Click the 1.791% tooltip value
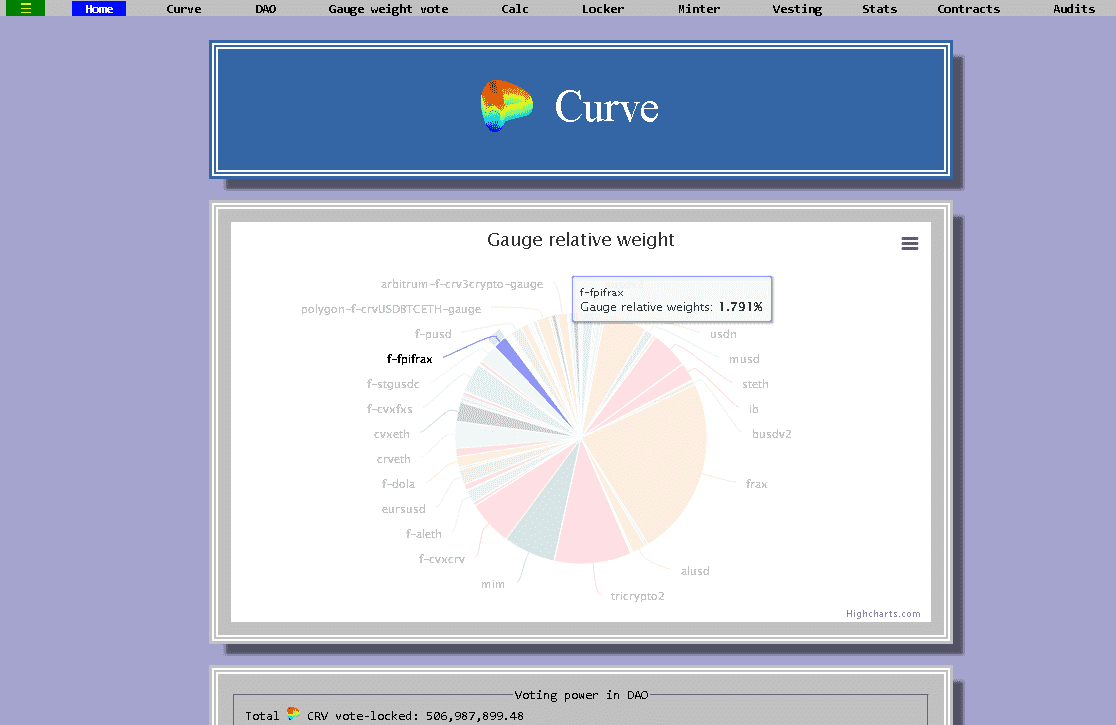The height and width of the screenshot is (725, 1116). click(x=740, y=307)
